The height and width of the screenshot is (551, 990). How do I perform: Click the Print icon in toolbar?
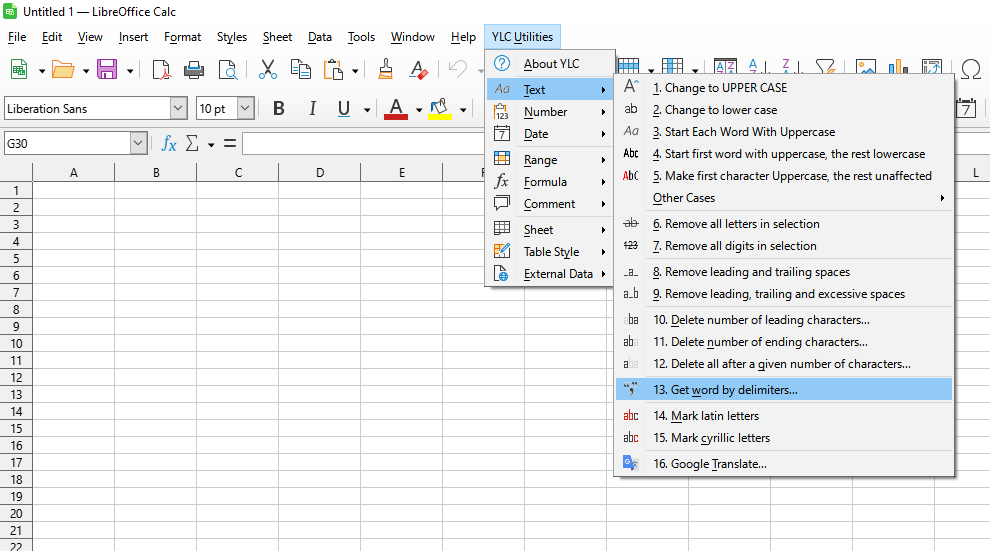194,69
